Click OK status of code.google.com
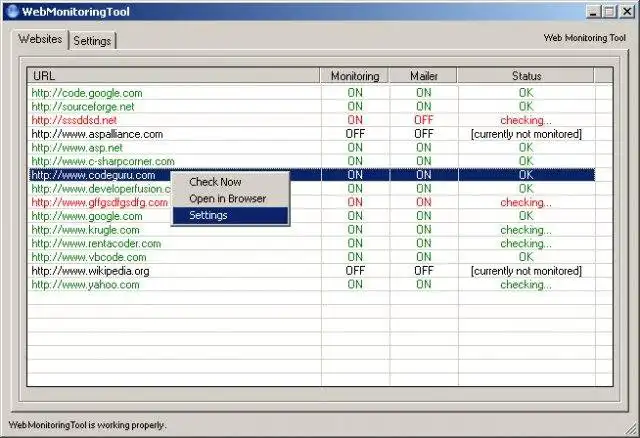Screen dimensions: 640x438 pyautogui.click(x=526, y=93)
